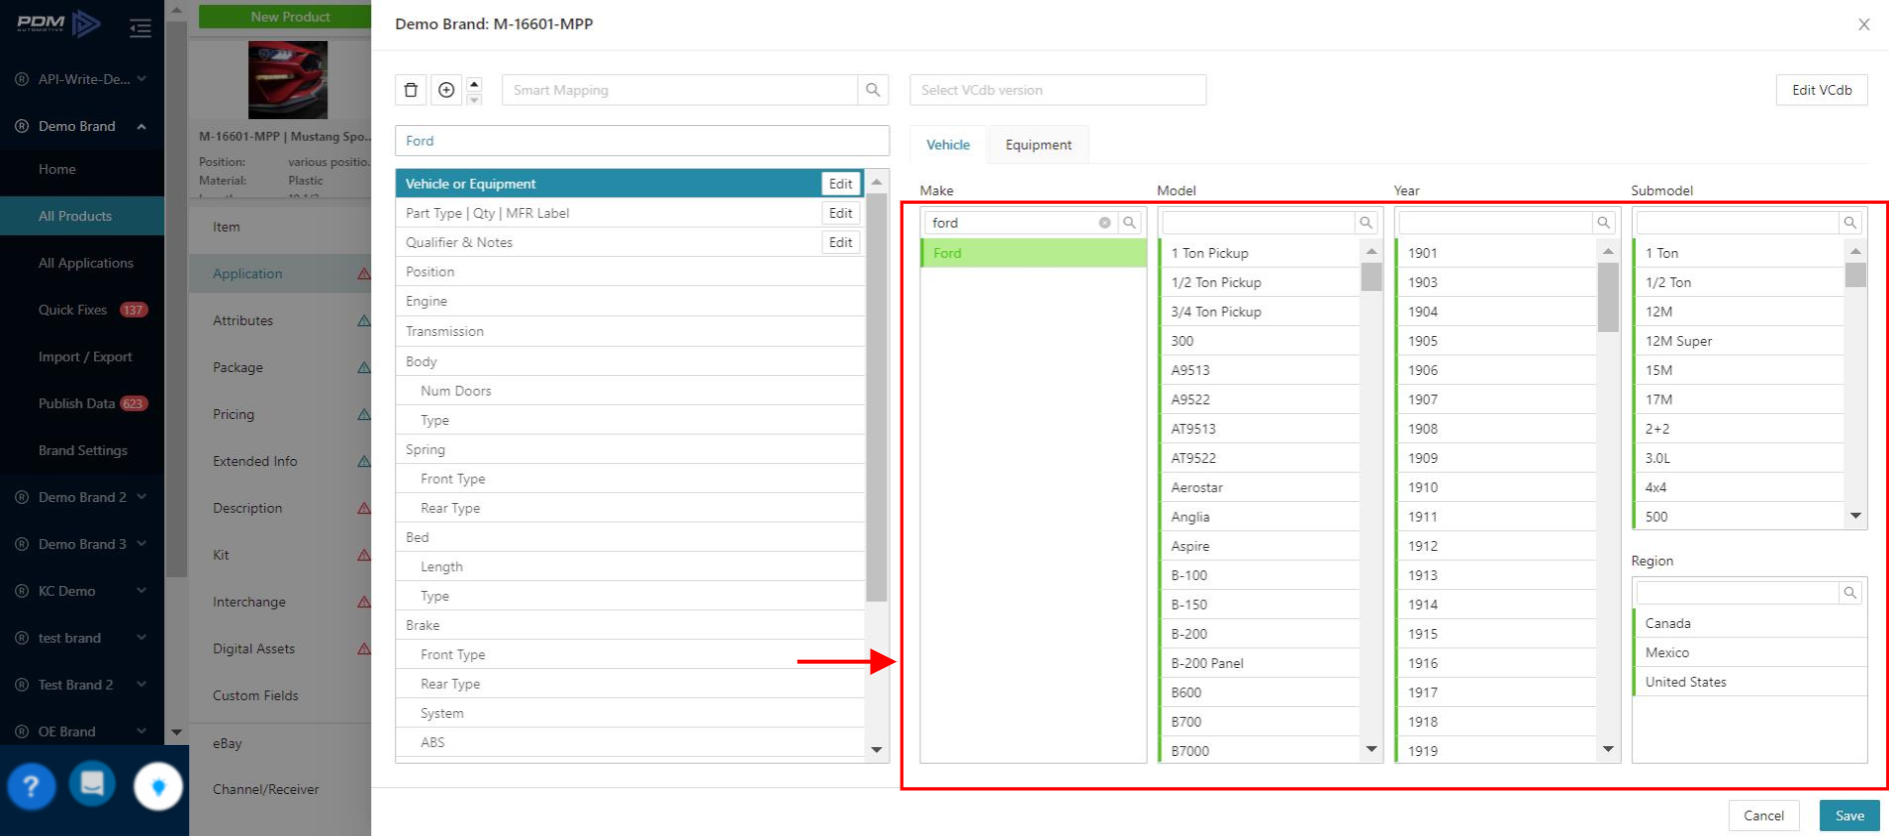Click Edit on Qualifier & Notes row
The image size is (1889, 836).
[840, 242]
